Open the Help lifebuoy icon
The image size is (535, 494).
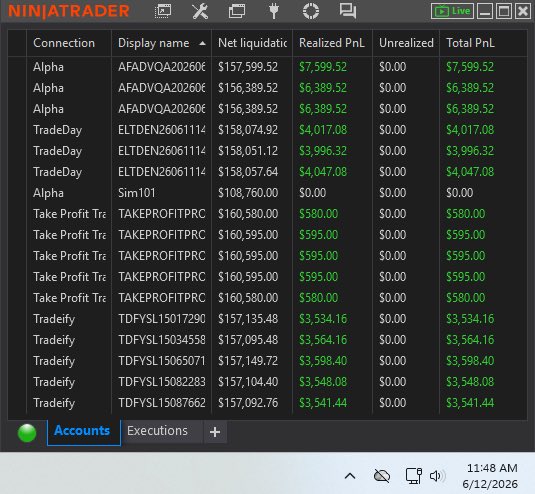point(311,11)
